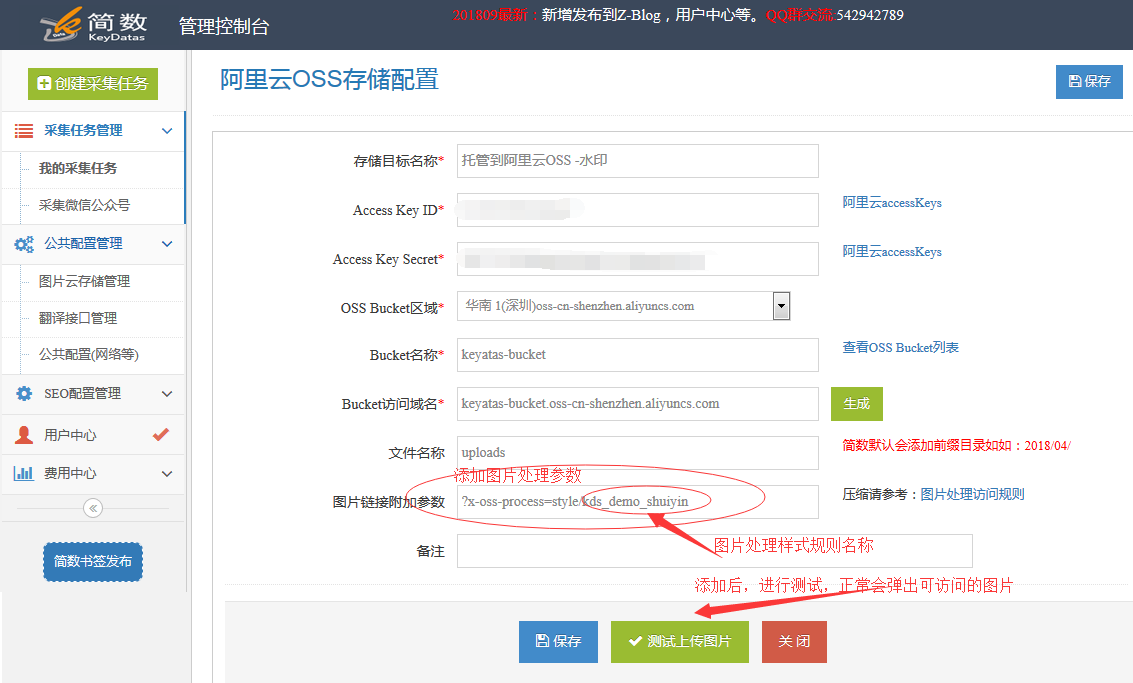Click the 文件名称 input field

coord(638,453)
